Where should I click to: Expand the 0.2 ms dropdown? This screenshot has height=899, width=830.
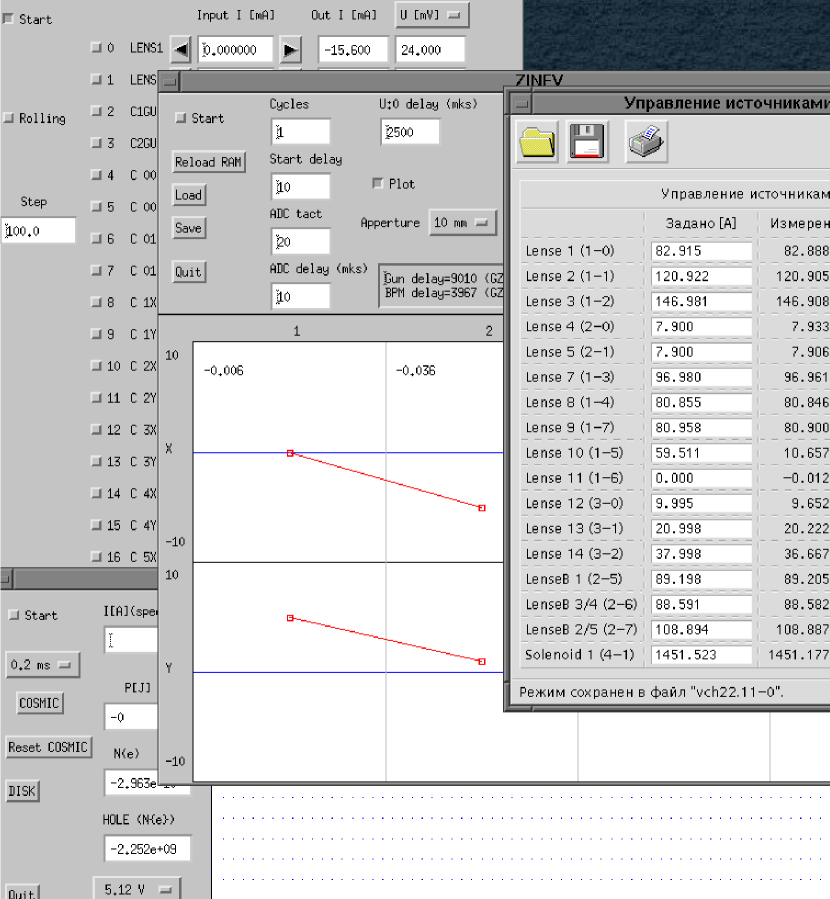42,664
